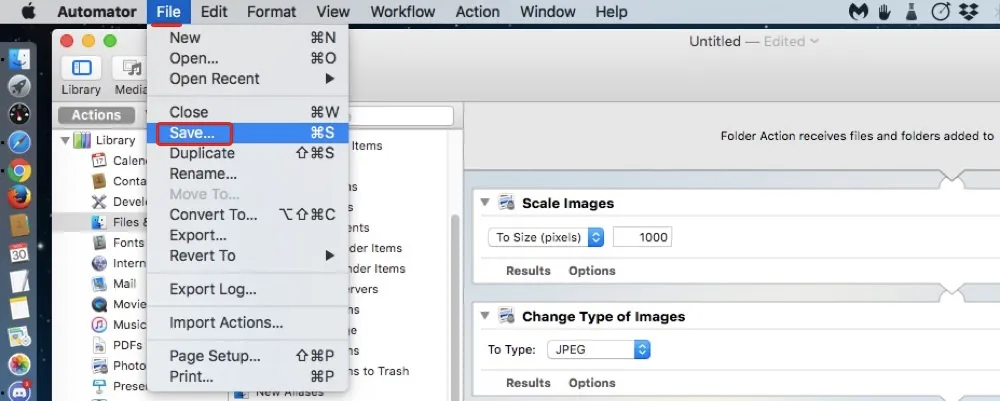Collapse the Scale Images action triangle

pos(485,202)
